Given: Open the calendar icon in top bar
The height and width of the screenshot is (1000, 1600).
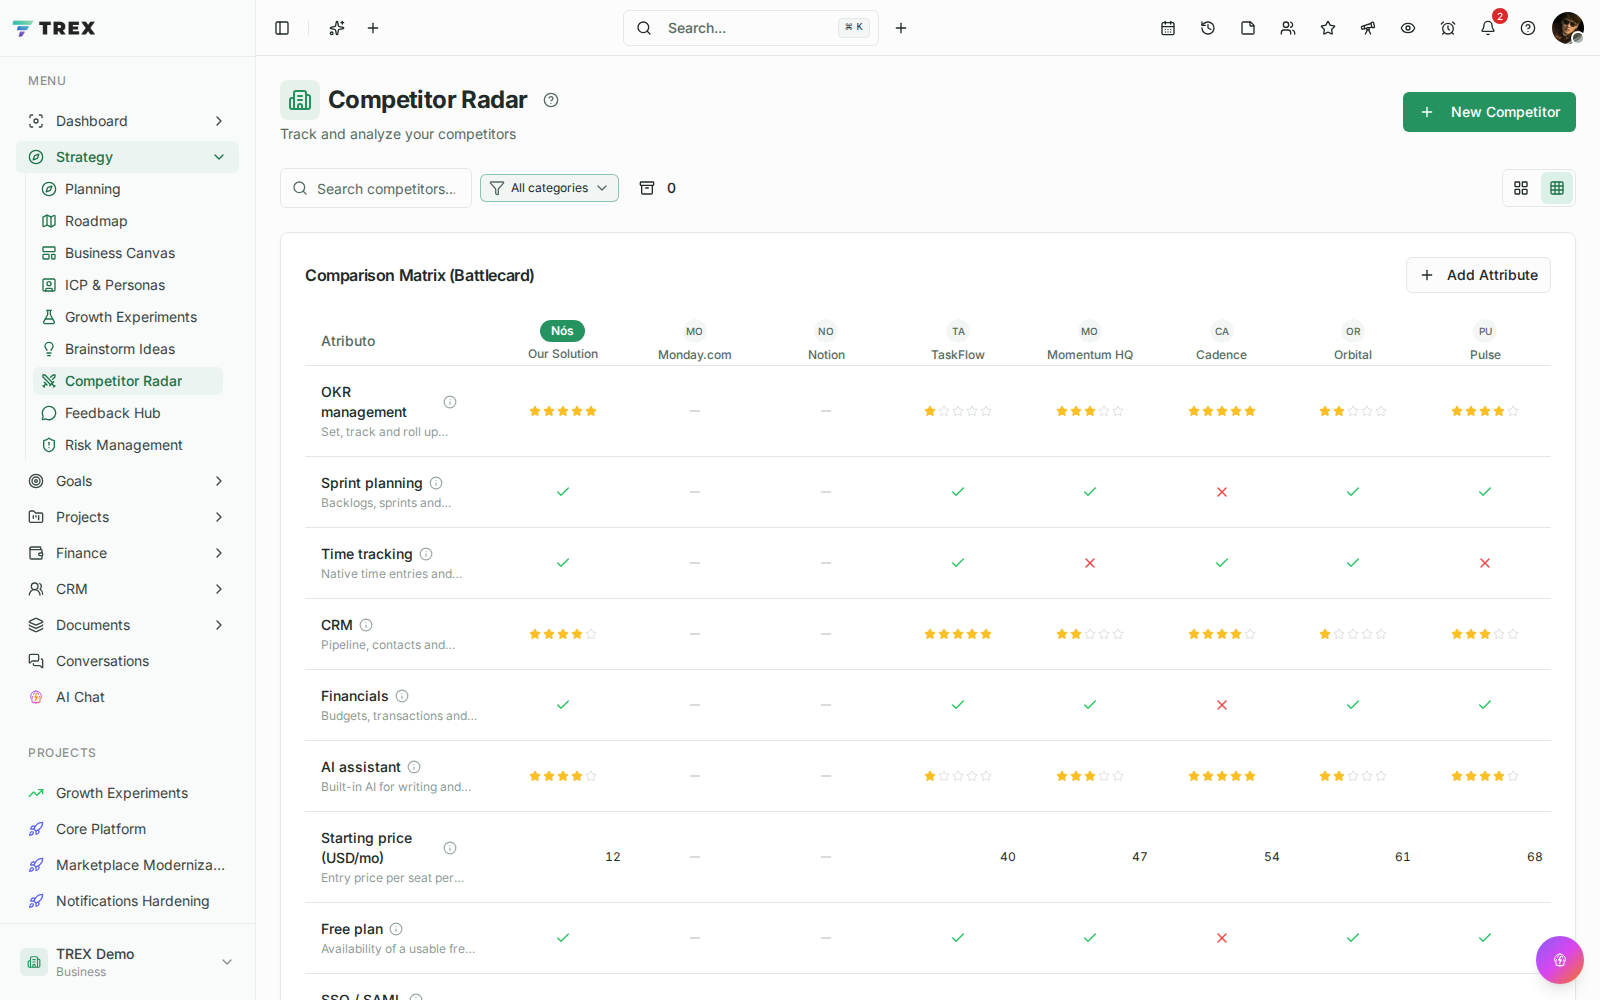Looking at the screenshot, I should click(1168, 28).
